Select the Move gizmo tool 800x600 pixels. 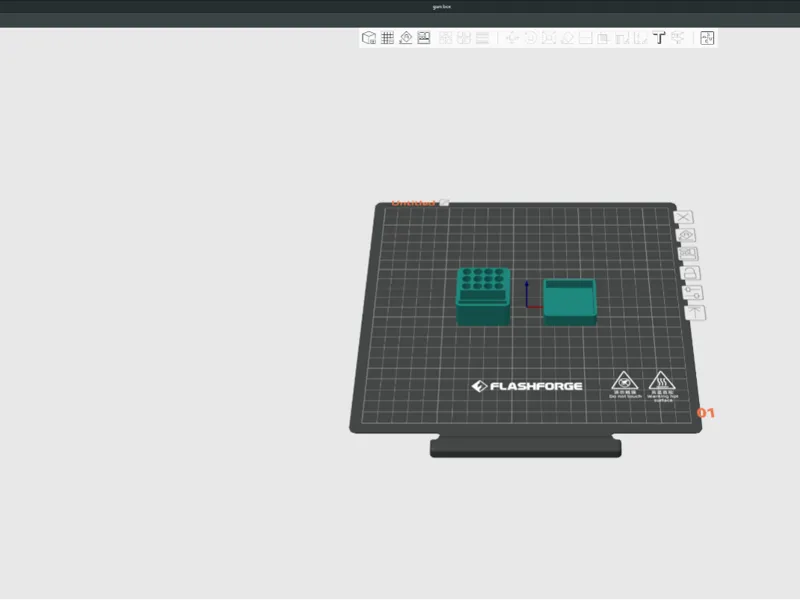pyautogui.click(x=512, y=38)
